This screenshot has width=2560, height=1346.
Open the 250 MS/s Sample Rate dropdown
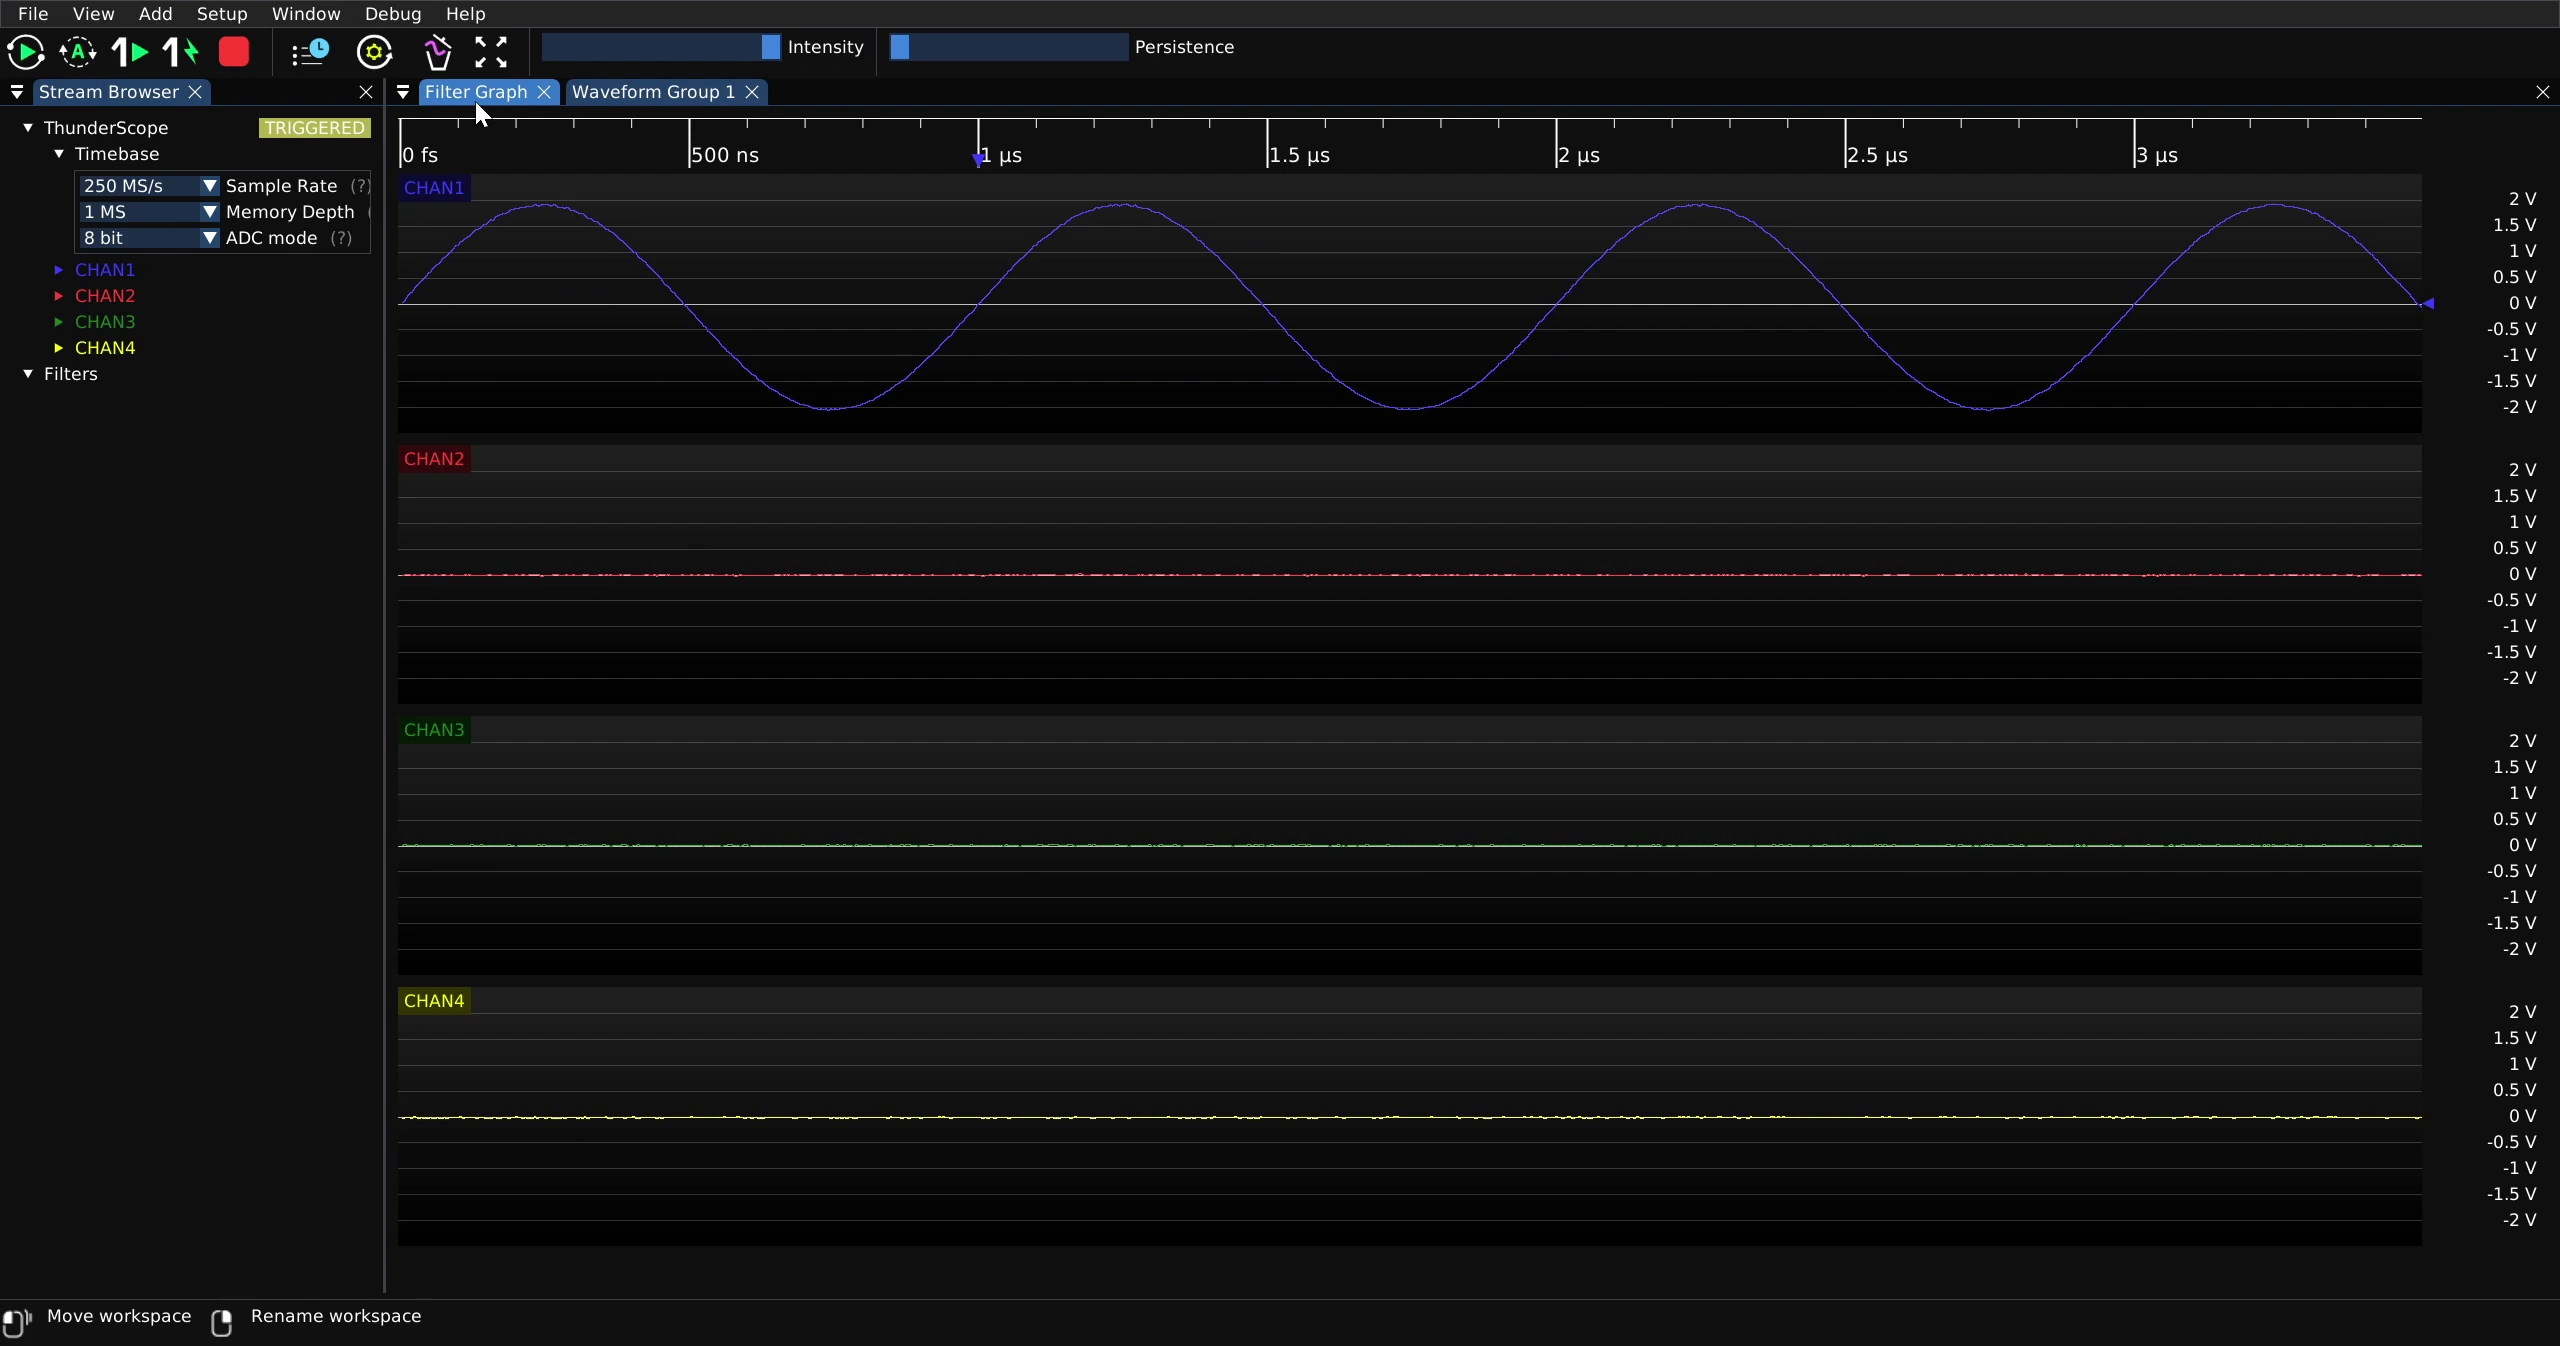tap(149, 186)
